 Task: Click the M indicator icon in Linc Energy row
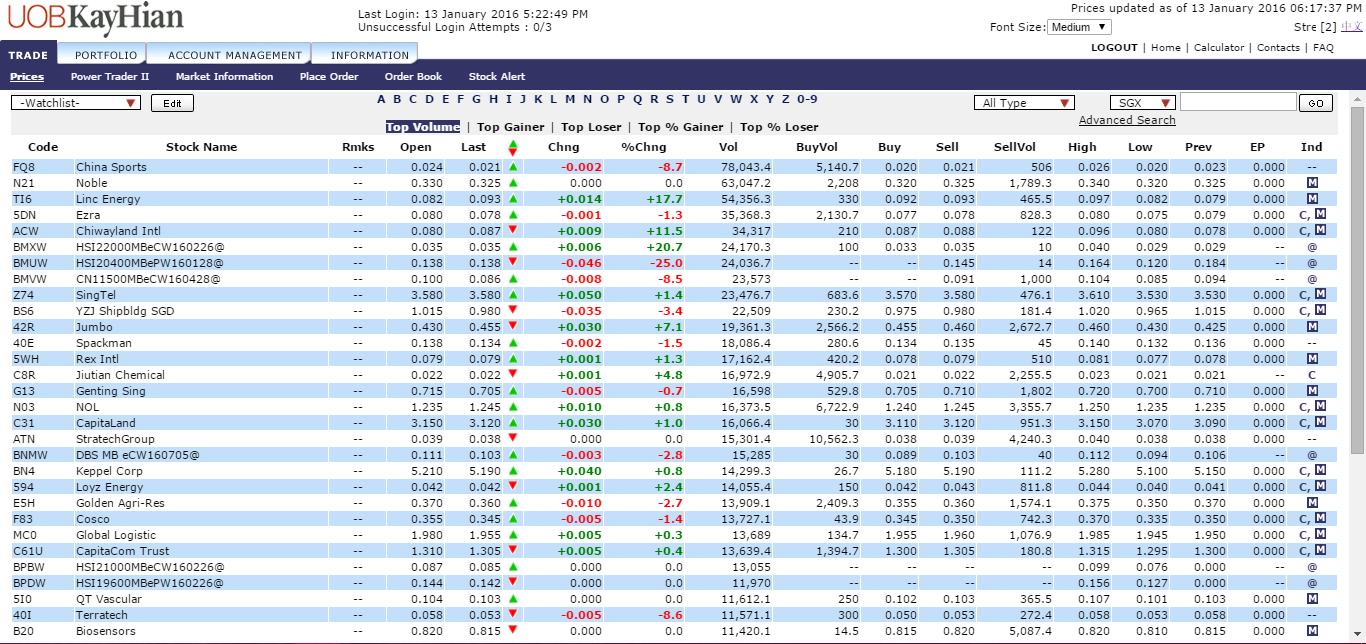pyautogui.click(x=1312, y=199)
